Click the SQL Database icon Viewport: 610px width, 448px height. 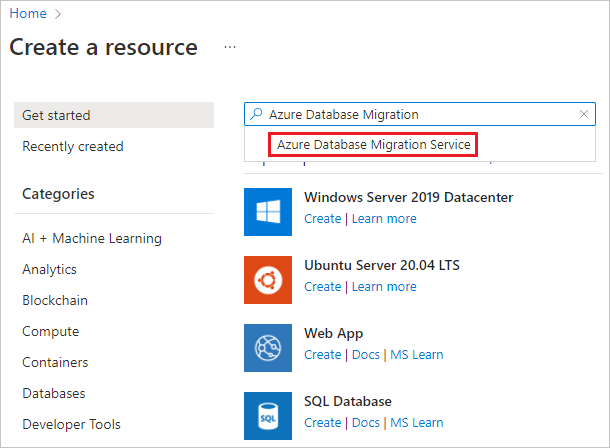click(268, 415)
